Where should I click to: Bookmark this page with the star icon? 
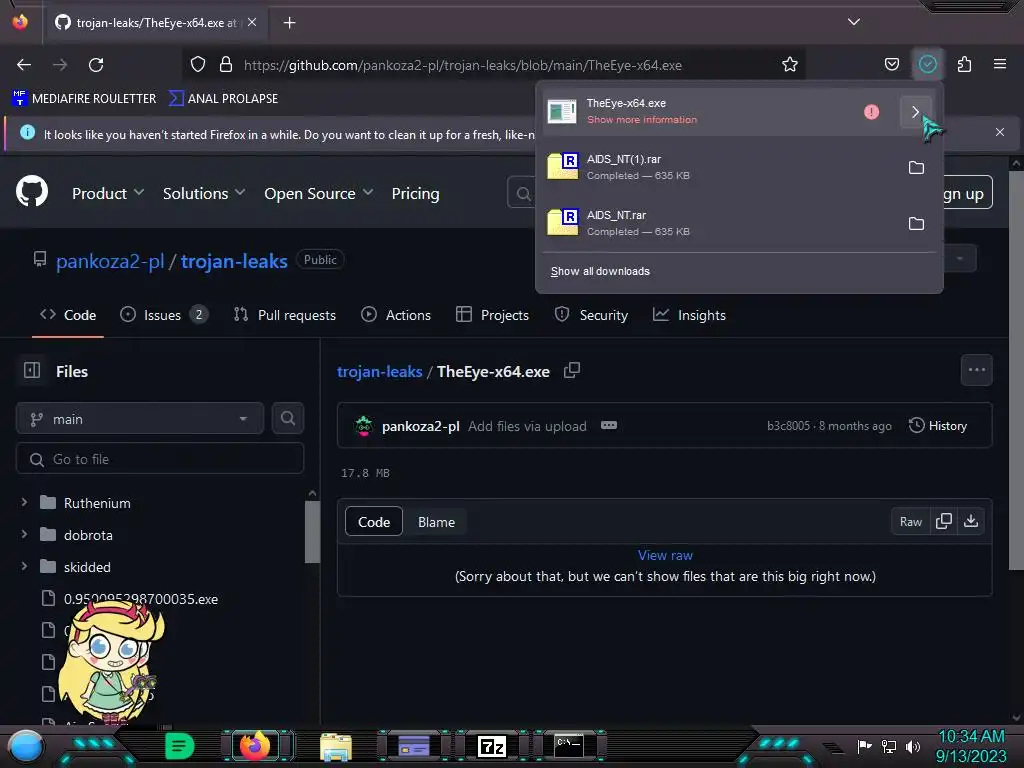click(790, 65)
